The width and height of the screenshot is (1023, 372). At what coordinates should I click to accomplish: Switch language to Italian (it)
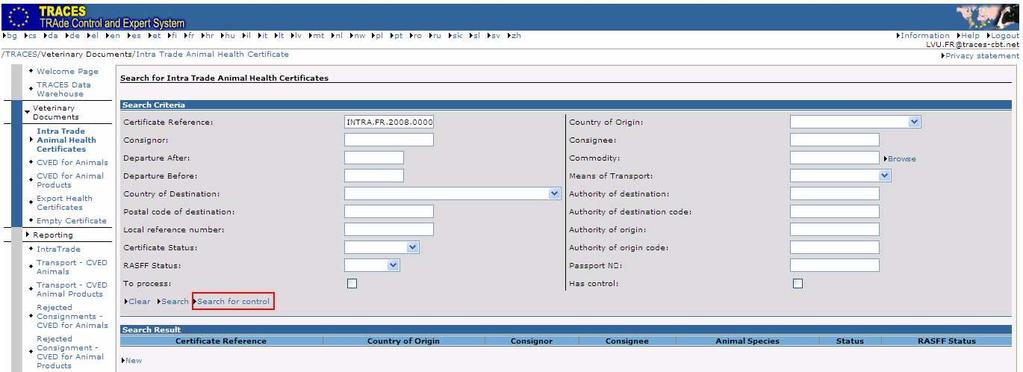click(264, 36)
